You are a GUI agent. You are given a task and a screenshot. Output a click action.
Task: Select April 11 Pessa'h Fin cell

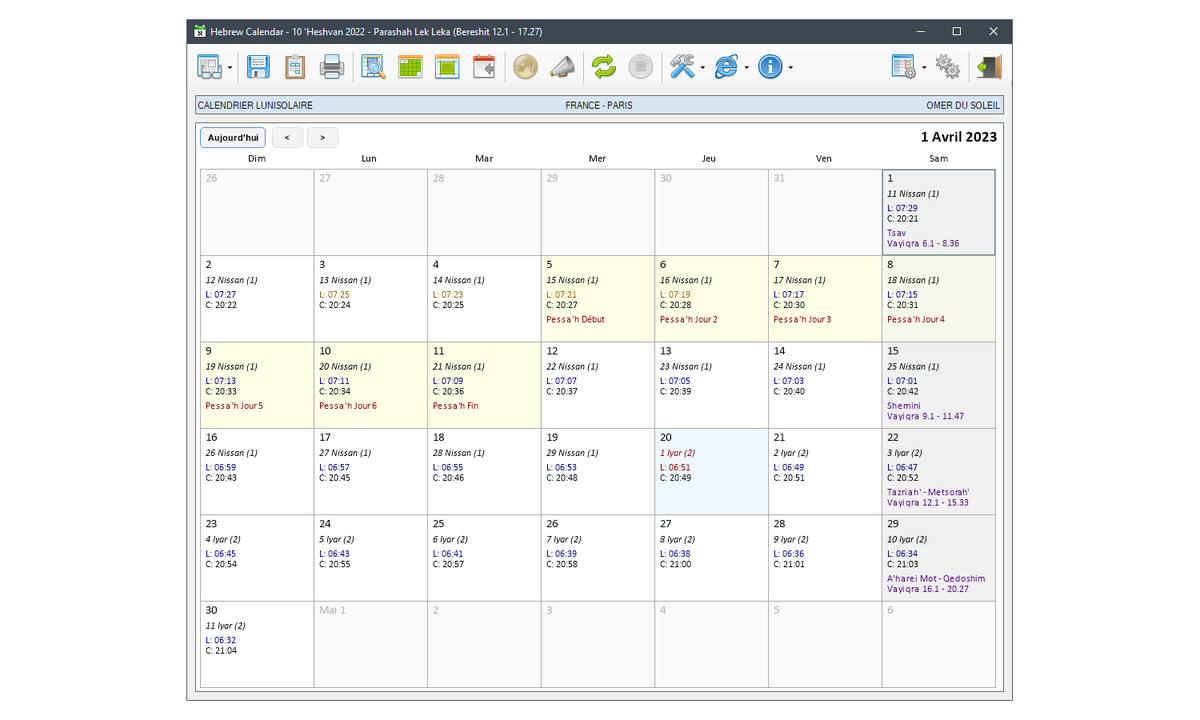coord(484,385)
